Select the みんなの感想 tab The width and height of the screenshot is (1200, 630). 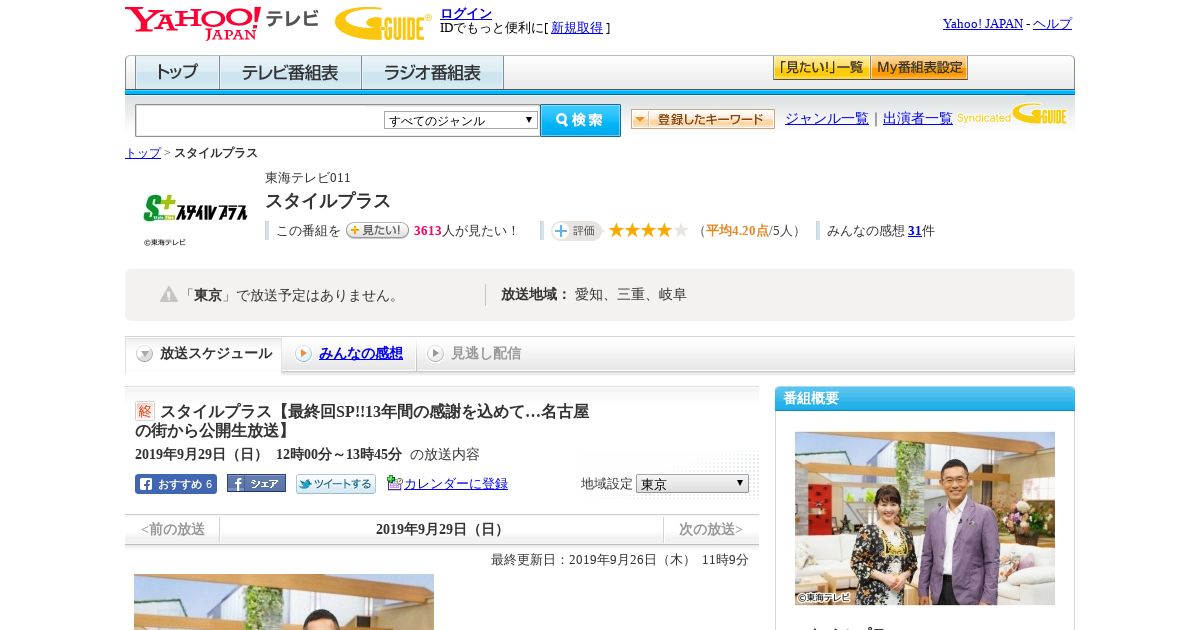click(350, 354)
